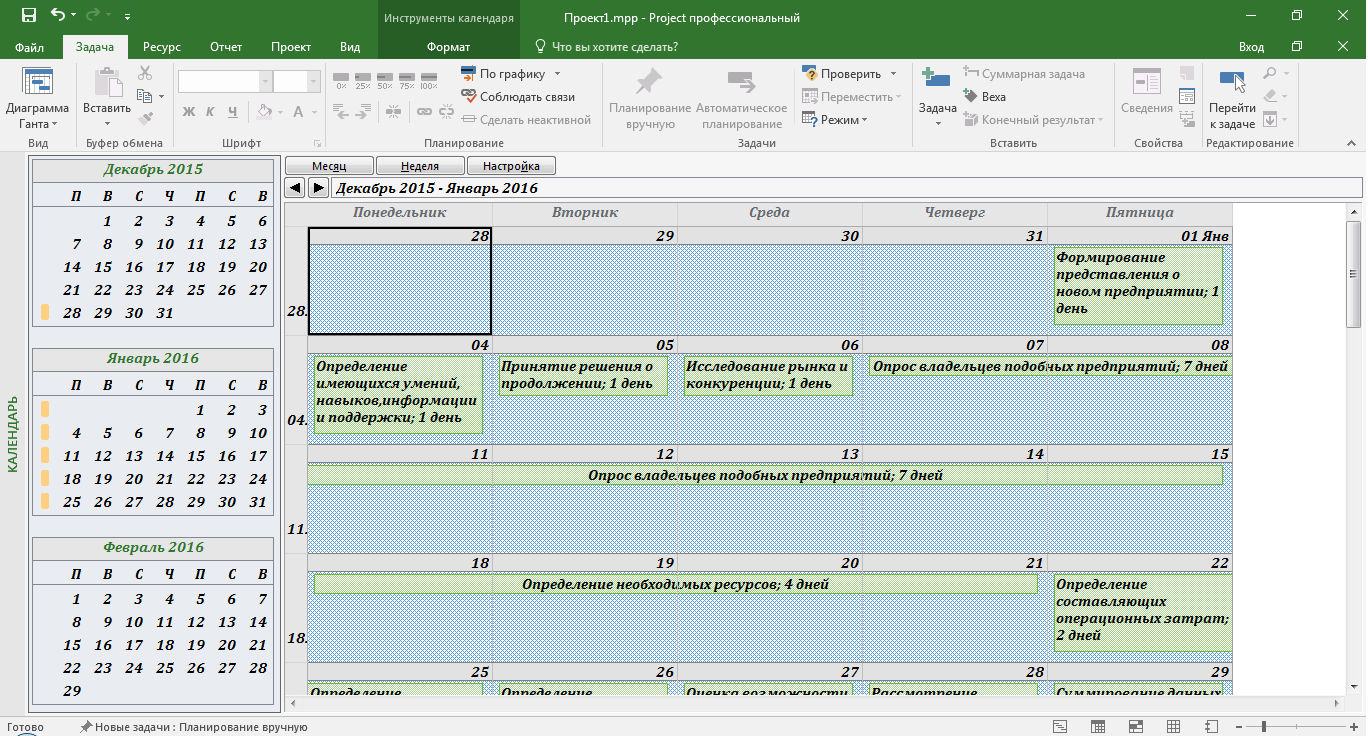Go to next month with right arrow

[x=318, y=187]
